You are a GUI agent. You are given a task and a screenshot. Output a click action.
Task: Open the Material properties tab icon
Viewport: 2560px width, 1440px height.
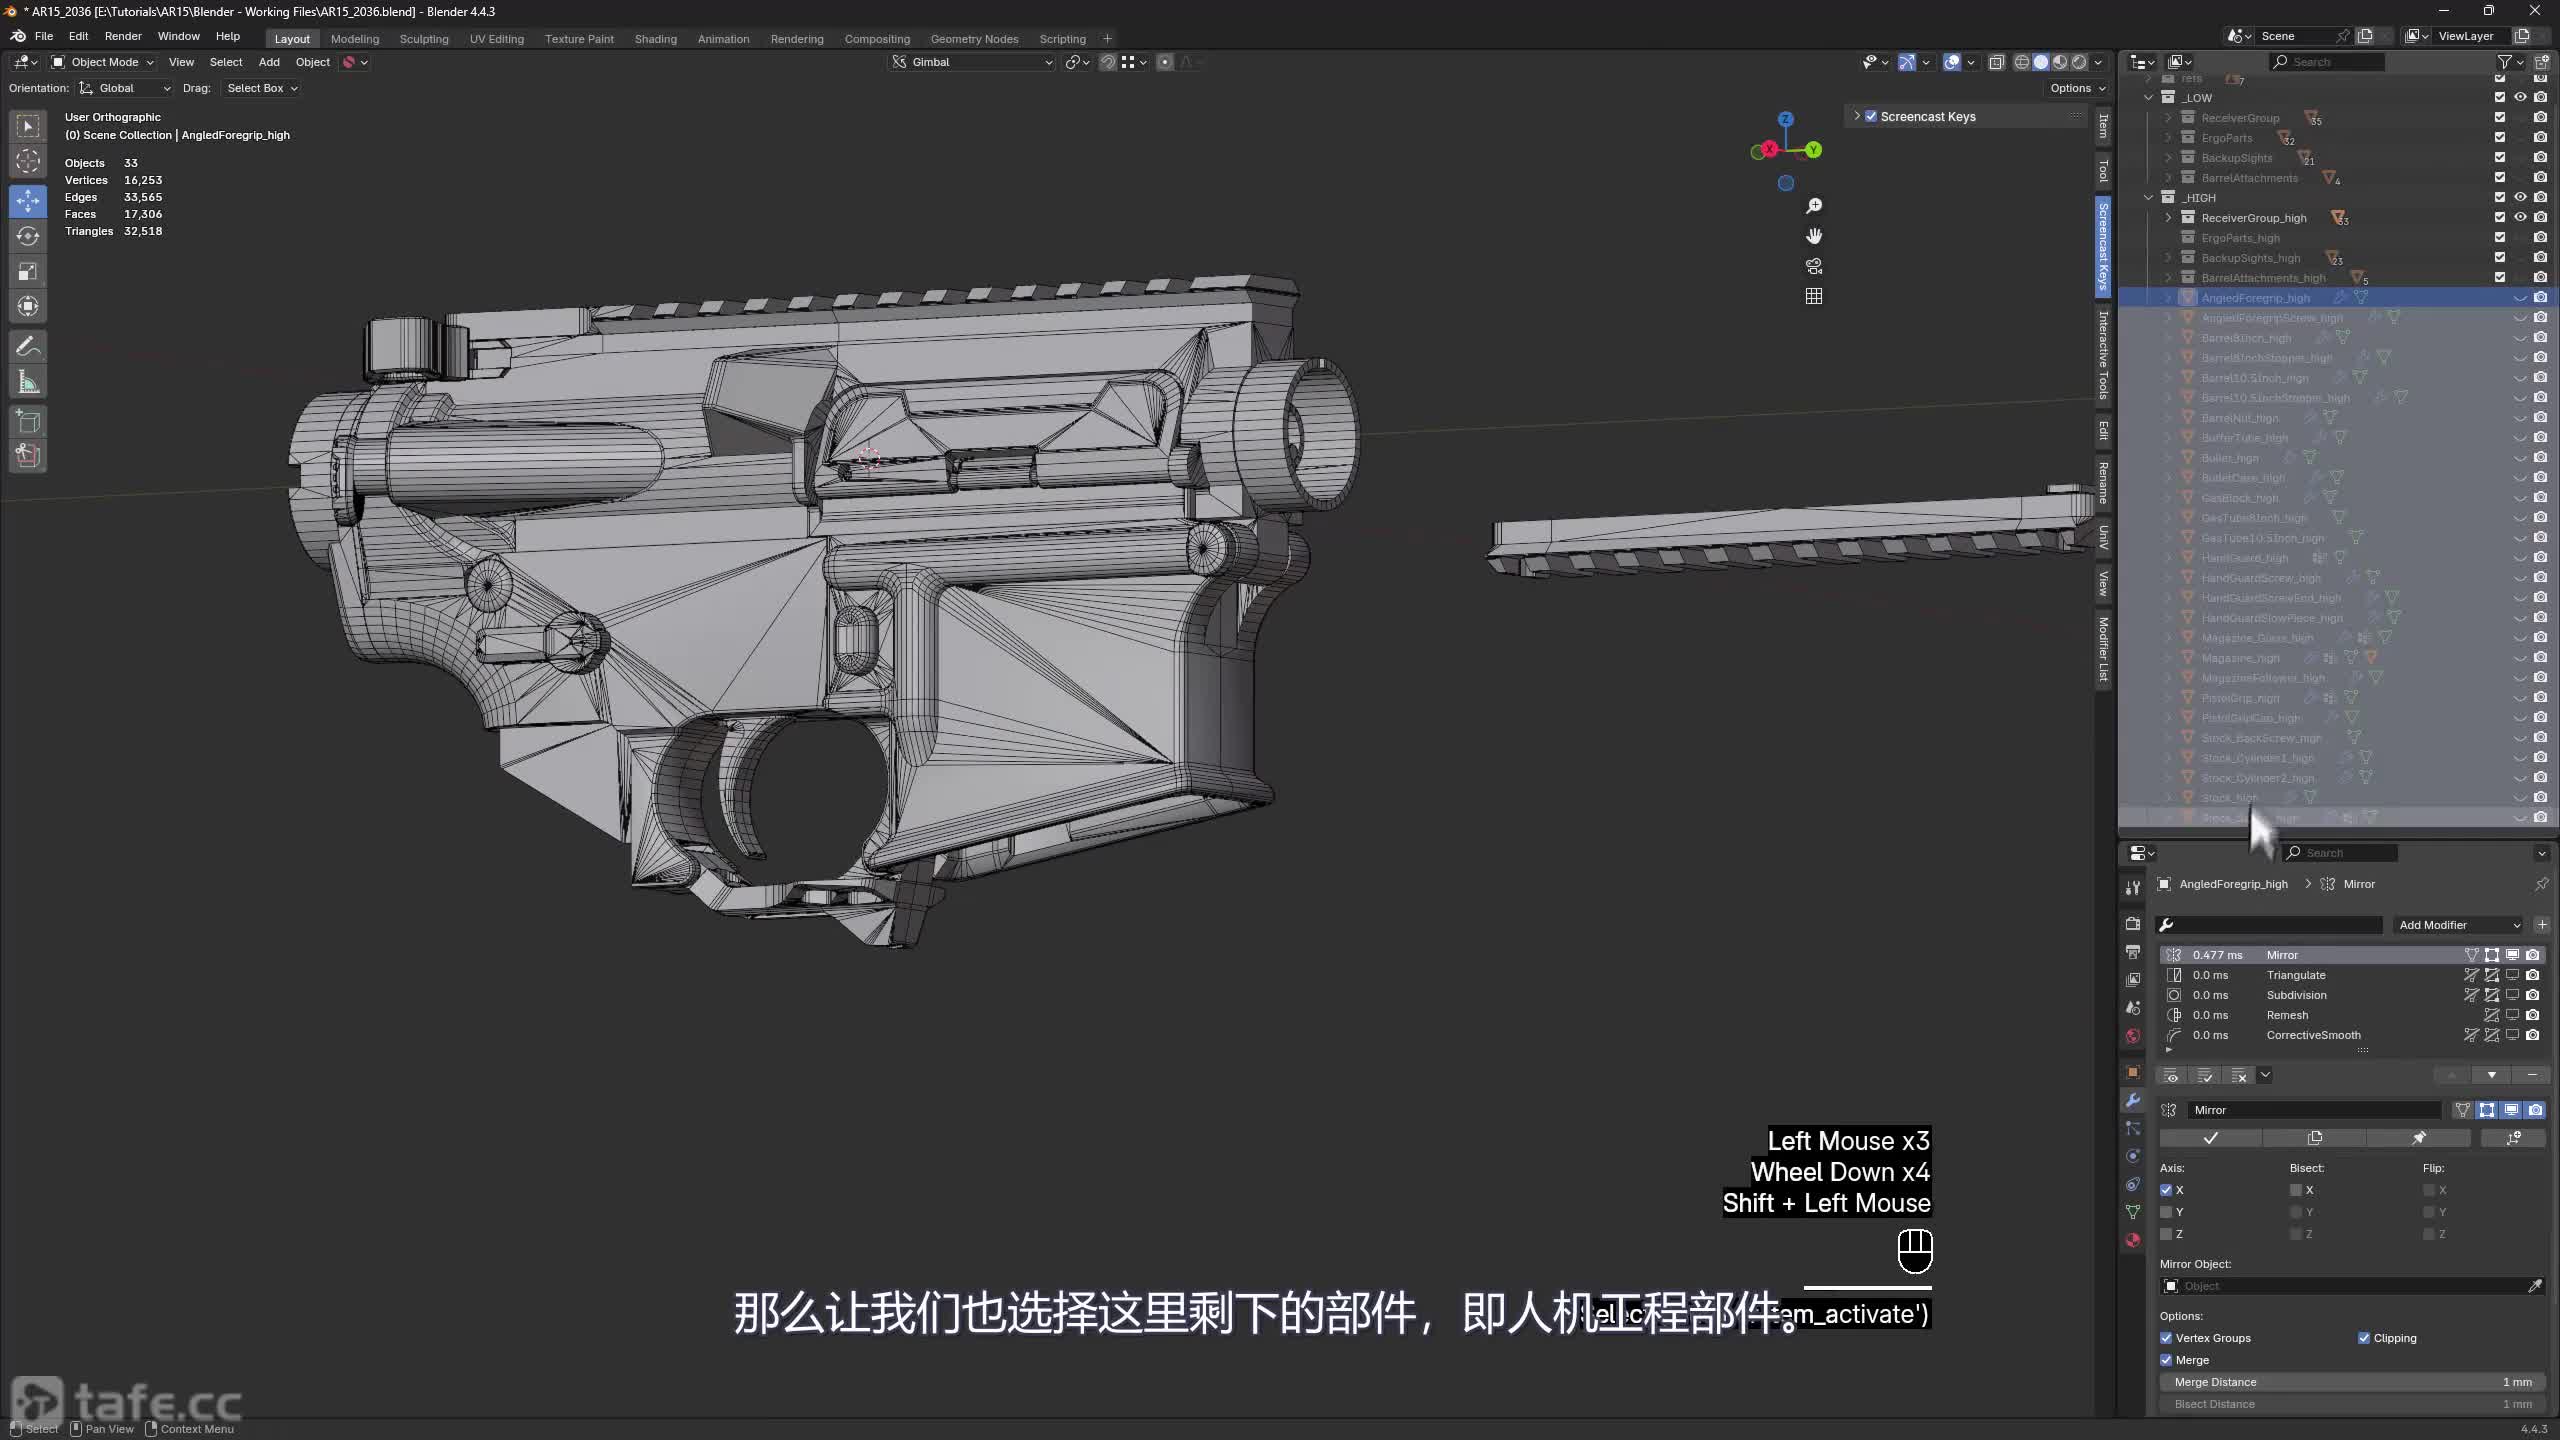point(2133,1240)
